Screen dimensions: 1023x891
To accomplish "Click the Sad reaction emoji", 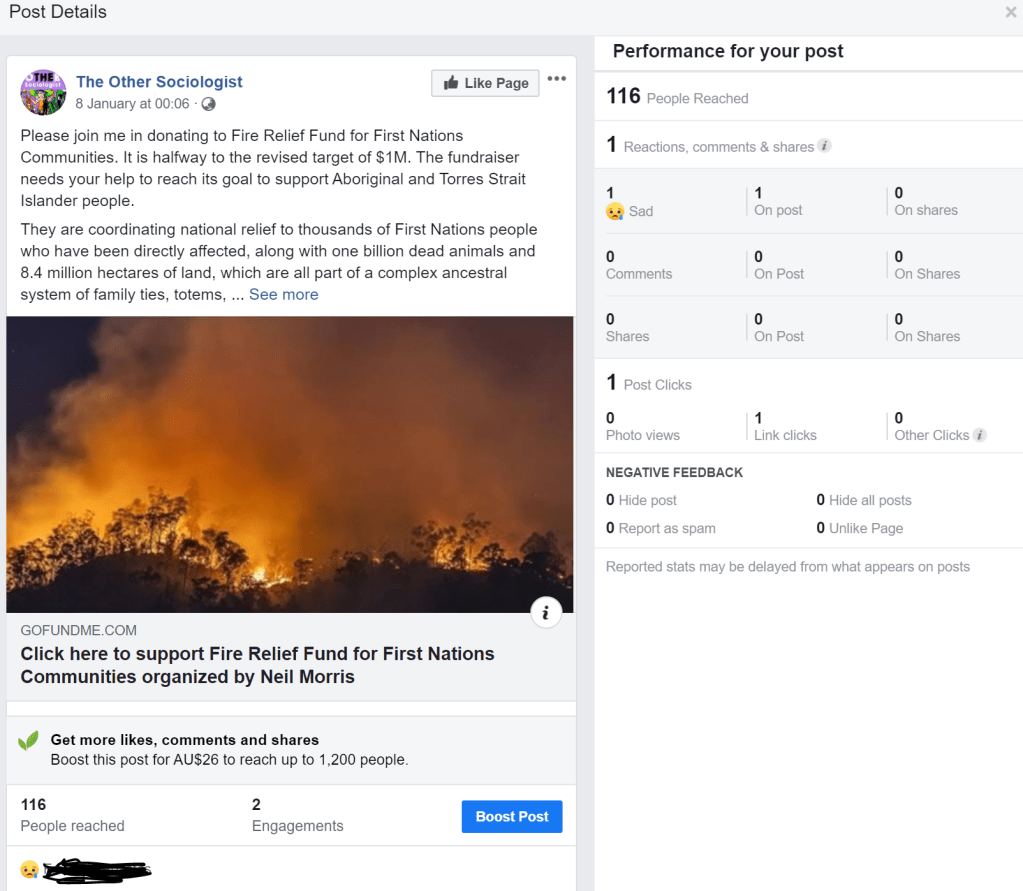I will point(617,211).
